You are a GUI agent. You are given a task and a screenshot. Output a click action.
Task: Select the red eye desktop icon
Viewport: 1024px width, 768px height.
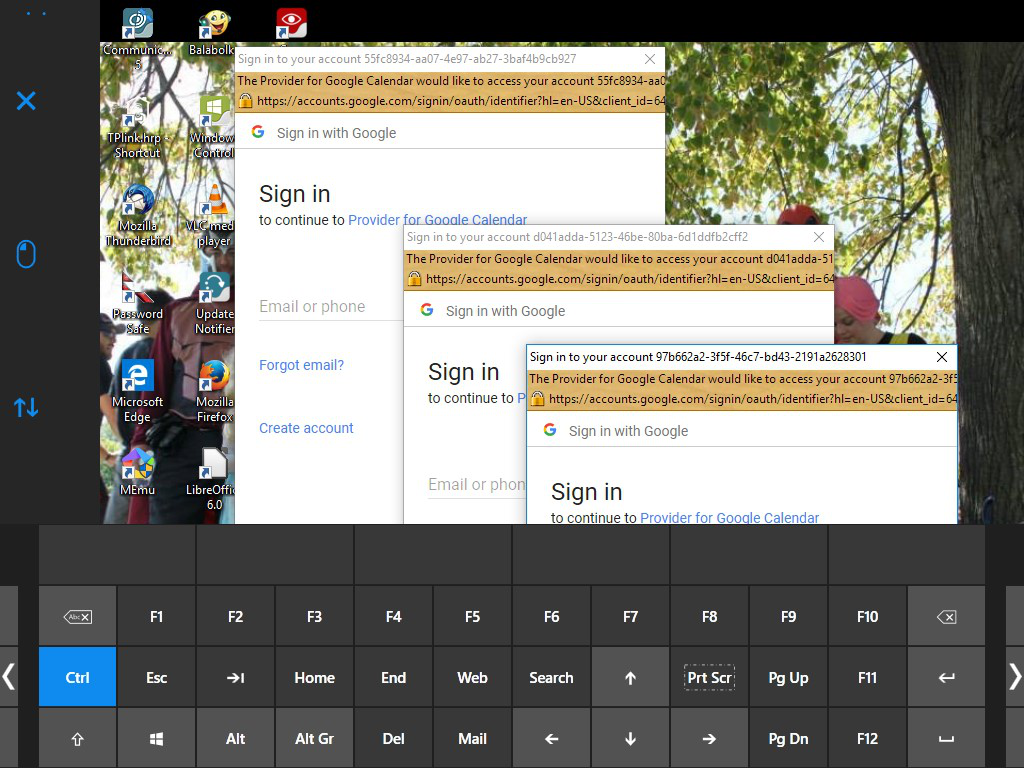291,25
